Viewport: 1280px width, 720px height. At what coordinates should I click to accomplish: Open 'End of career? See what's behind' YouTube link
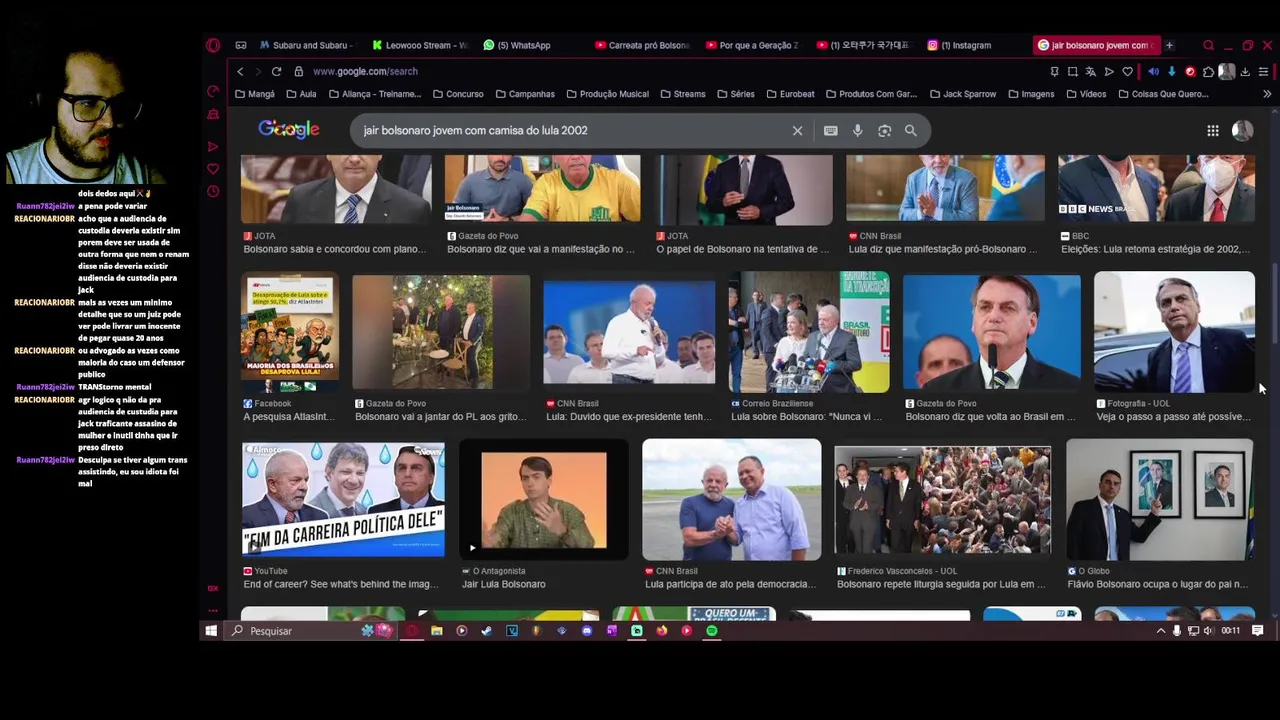341,584
